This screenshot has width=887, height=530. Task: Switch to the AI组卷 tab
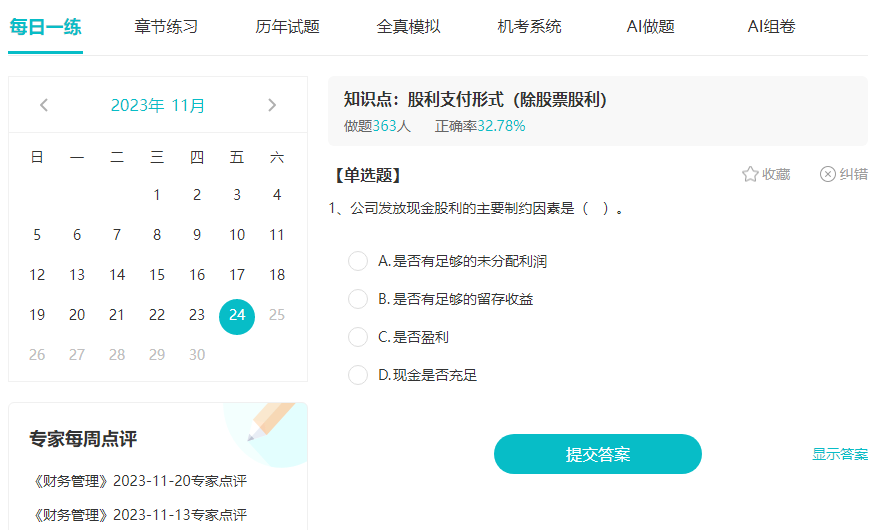(771, 27)
